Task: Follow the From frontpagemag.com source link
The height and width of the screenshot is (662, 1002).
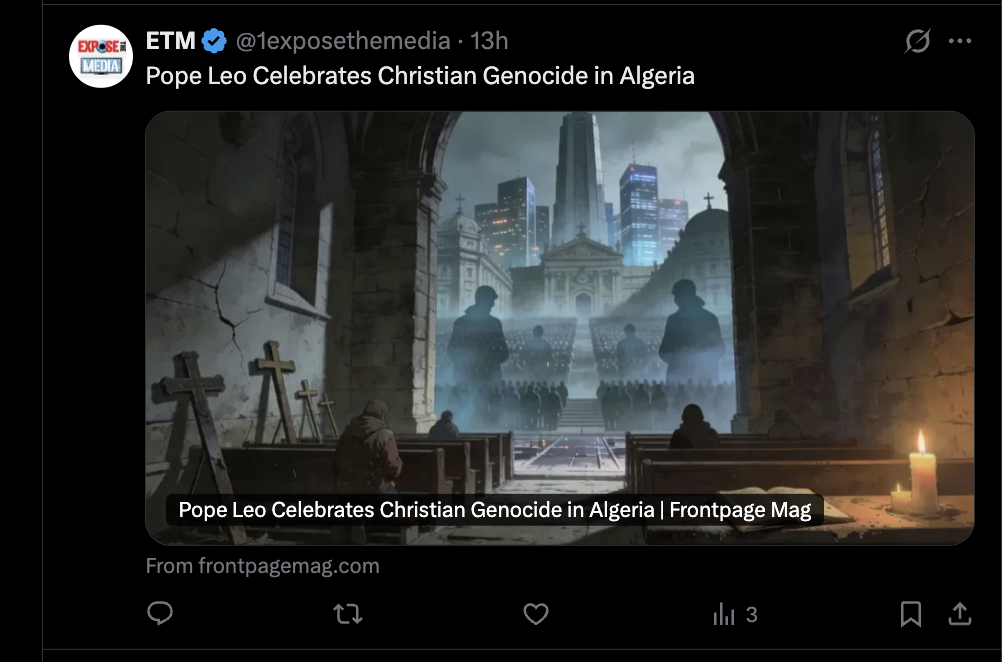Action: 263,566
